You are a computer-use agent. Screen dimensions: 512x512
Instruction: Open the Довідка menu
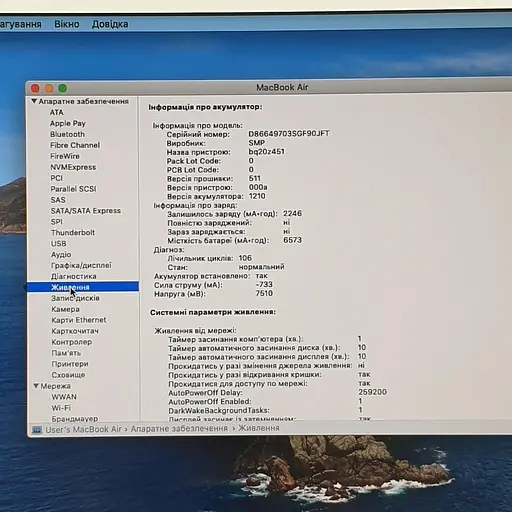pyautogui.click(x=110, y=24)
